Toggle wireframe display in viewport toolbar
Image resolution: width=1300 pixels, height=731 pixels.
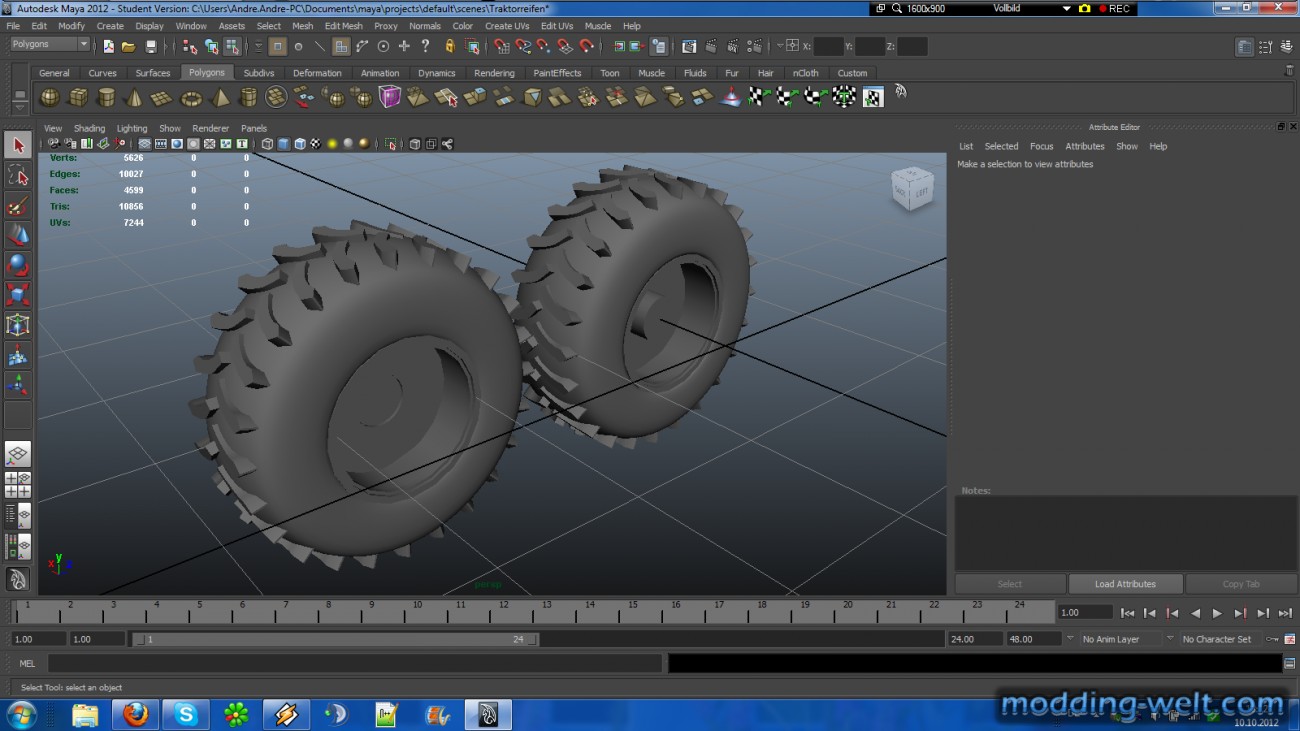[267, 144]
